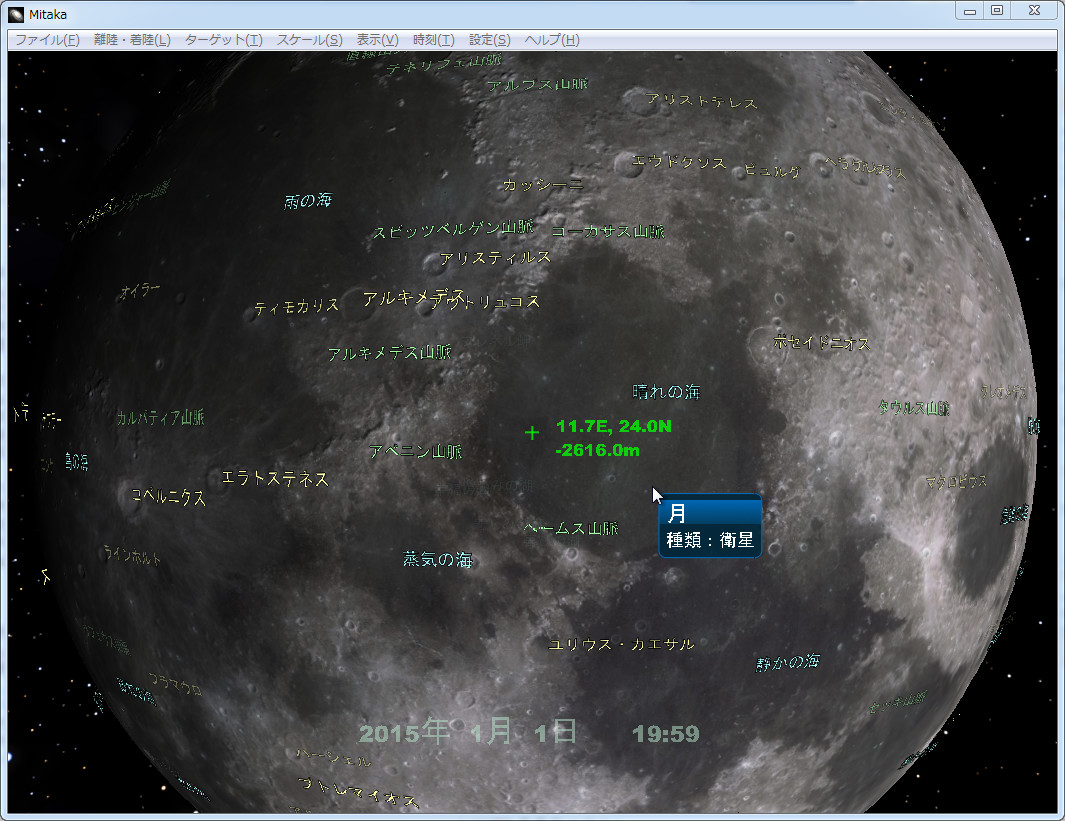Image resolution: width=1065 pixels, height=821 pixels.
Task: Minimize the Mitaka window
Action: (x=970, y=11)
